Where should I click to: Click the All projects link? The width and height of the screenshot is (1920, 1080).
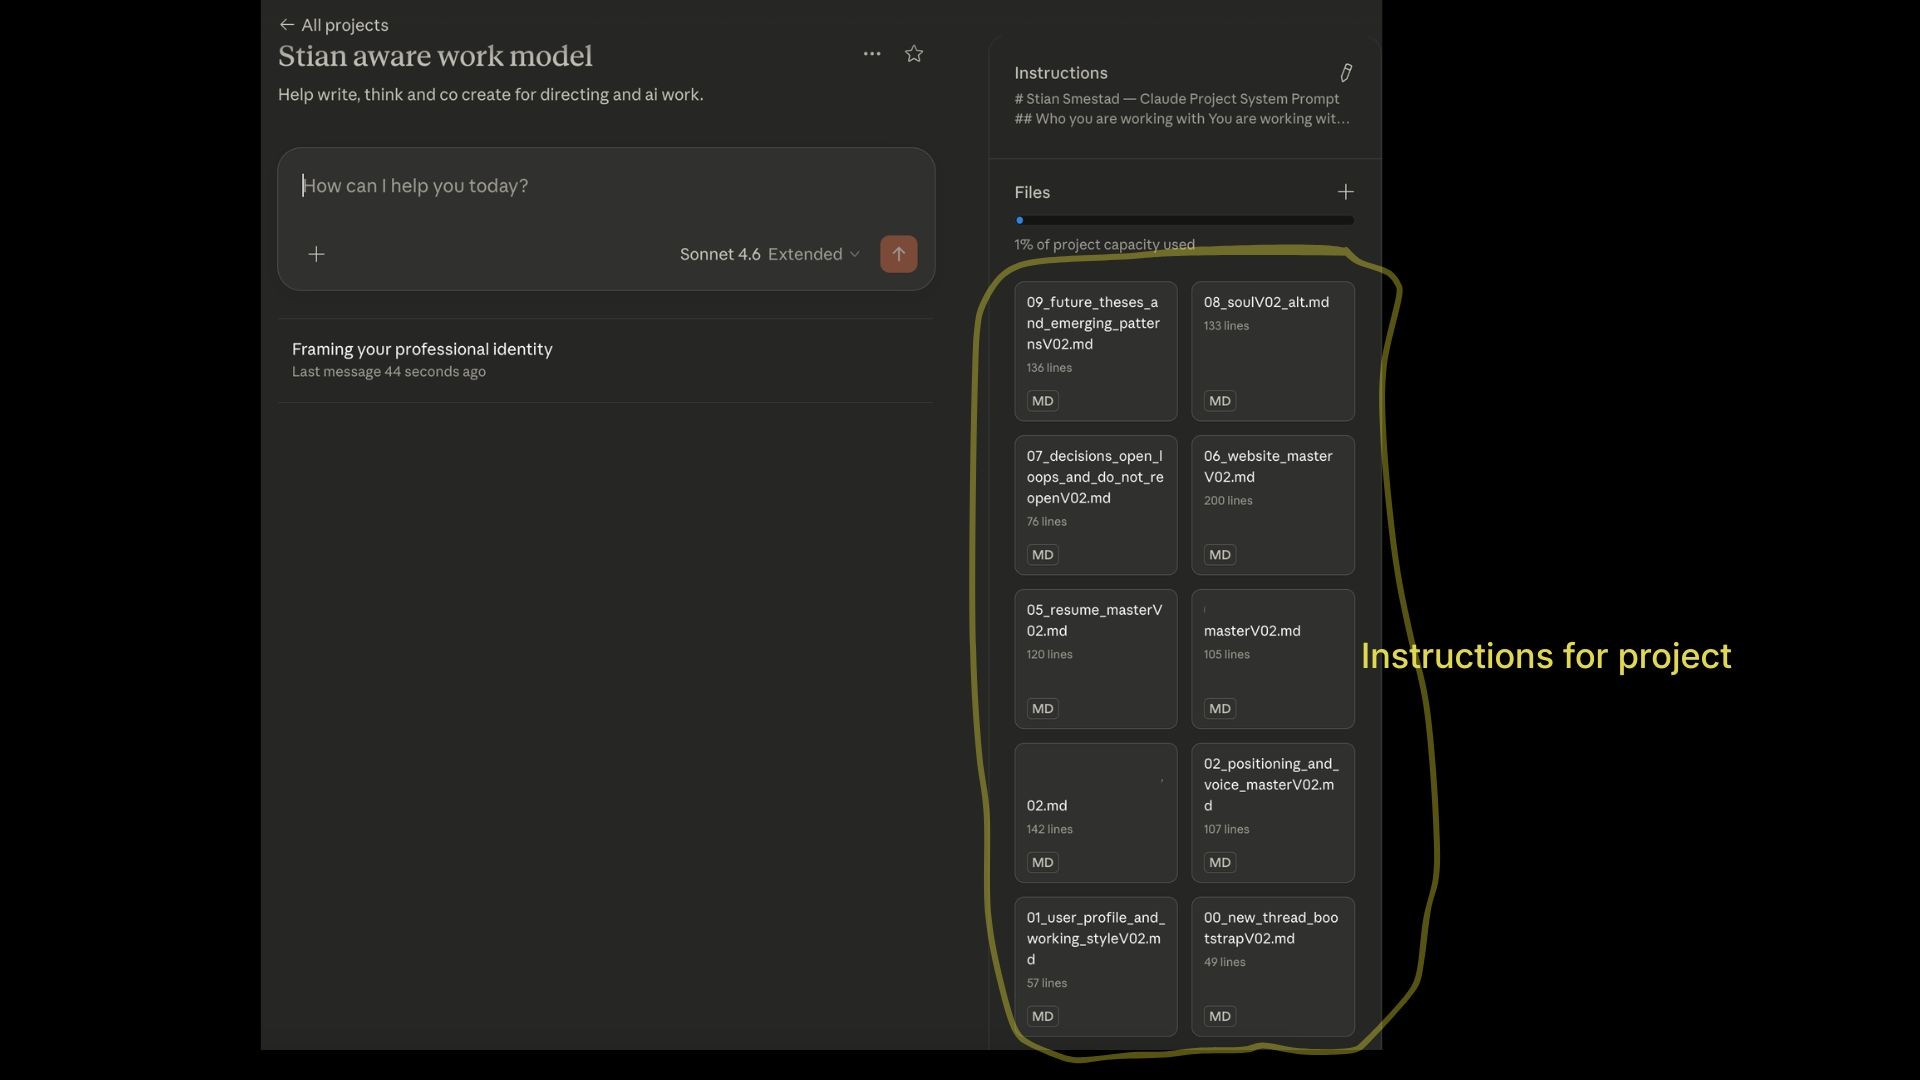pos(344,25)
